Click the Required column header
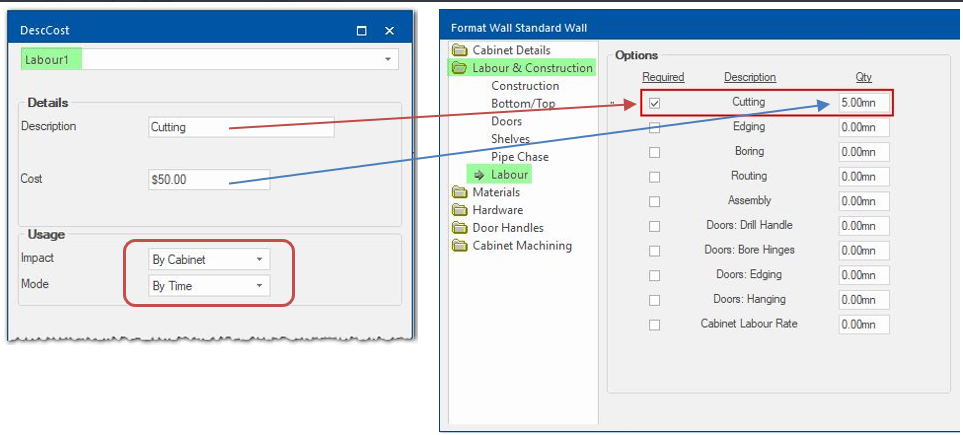 click(x=662, y=77)
